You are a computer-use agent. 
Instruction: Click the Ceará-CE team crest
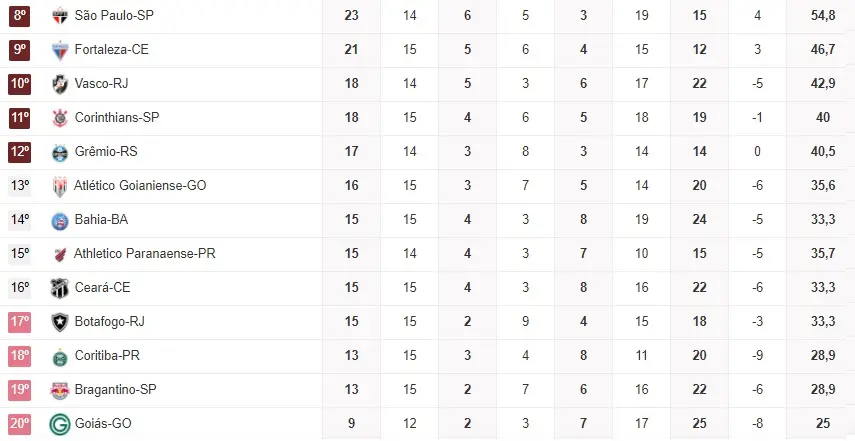click(x=60, y=288)
